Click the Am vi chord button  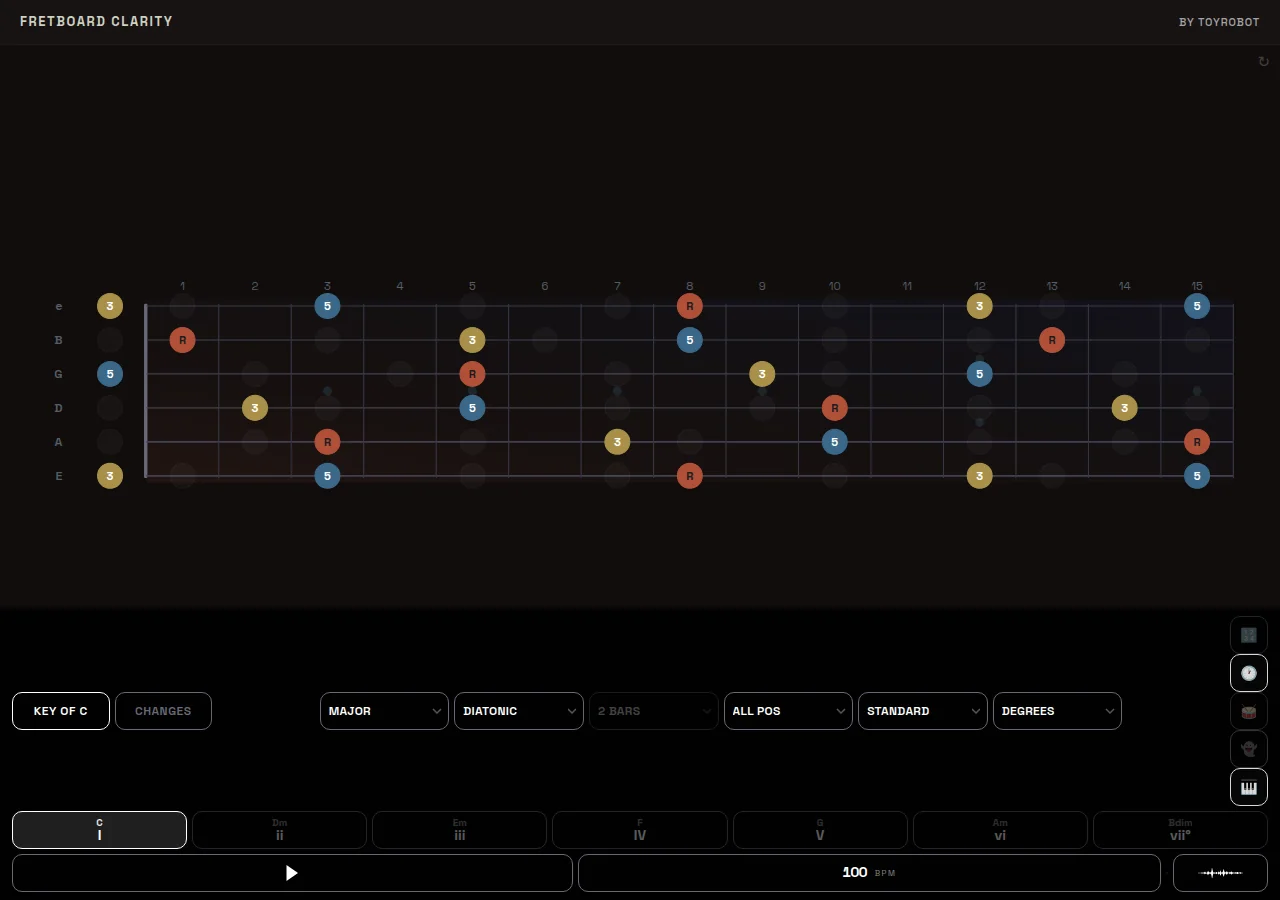[x=1000, y=830]
